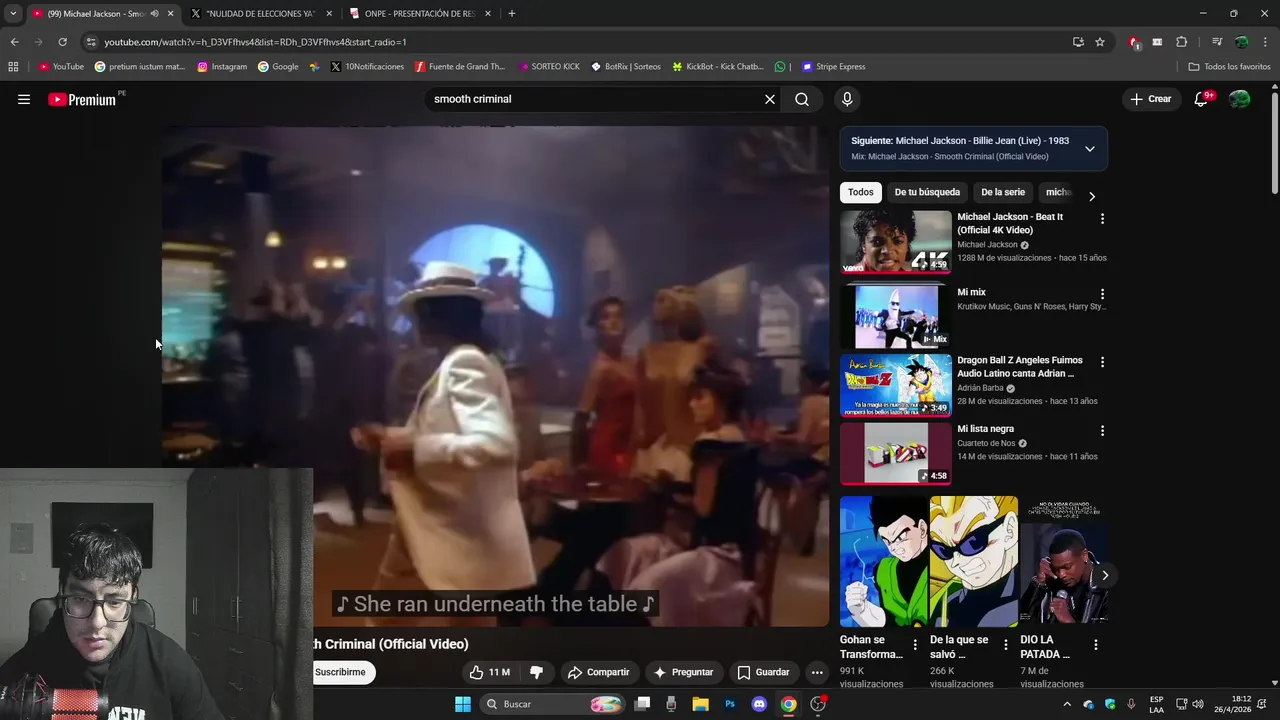Run the search with the magnifier button
Image resolution: width=1280 pixels, height=720 pixels.
click(802, 99)
